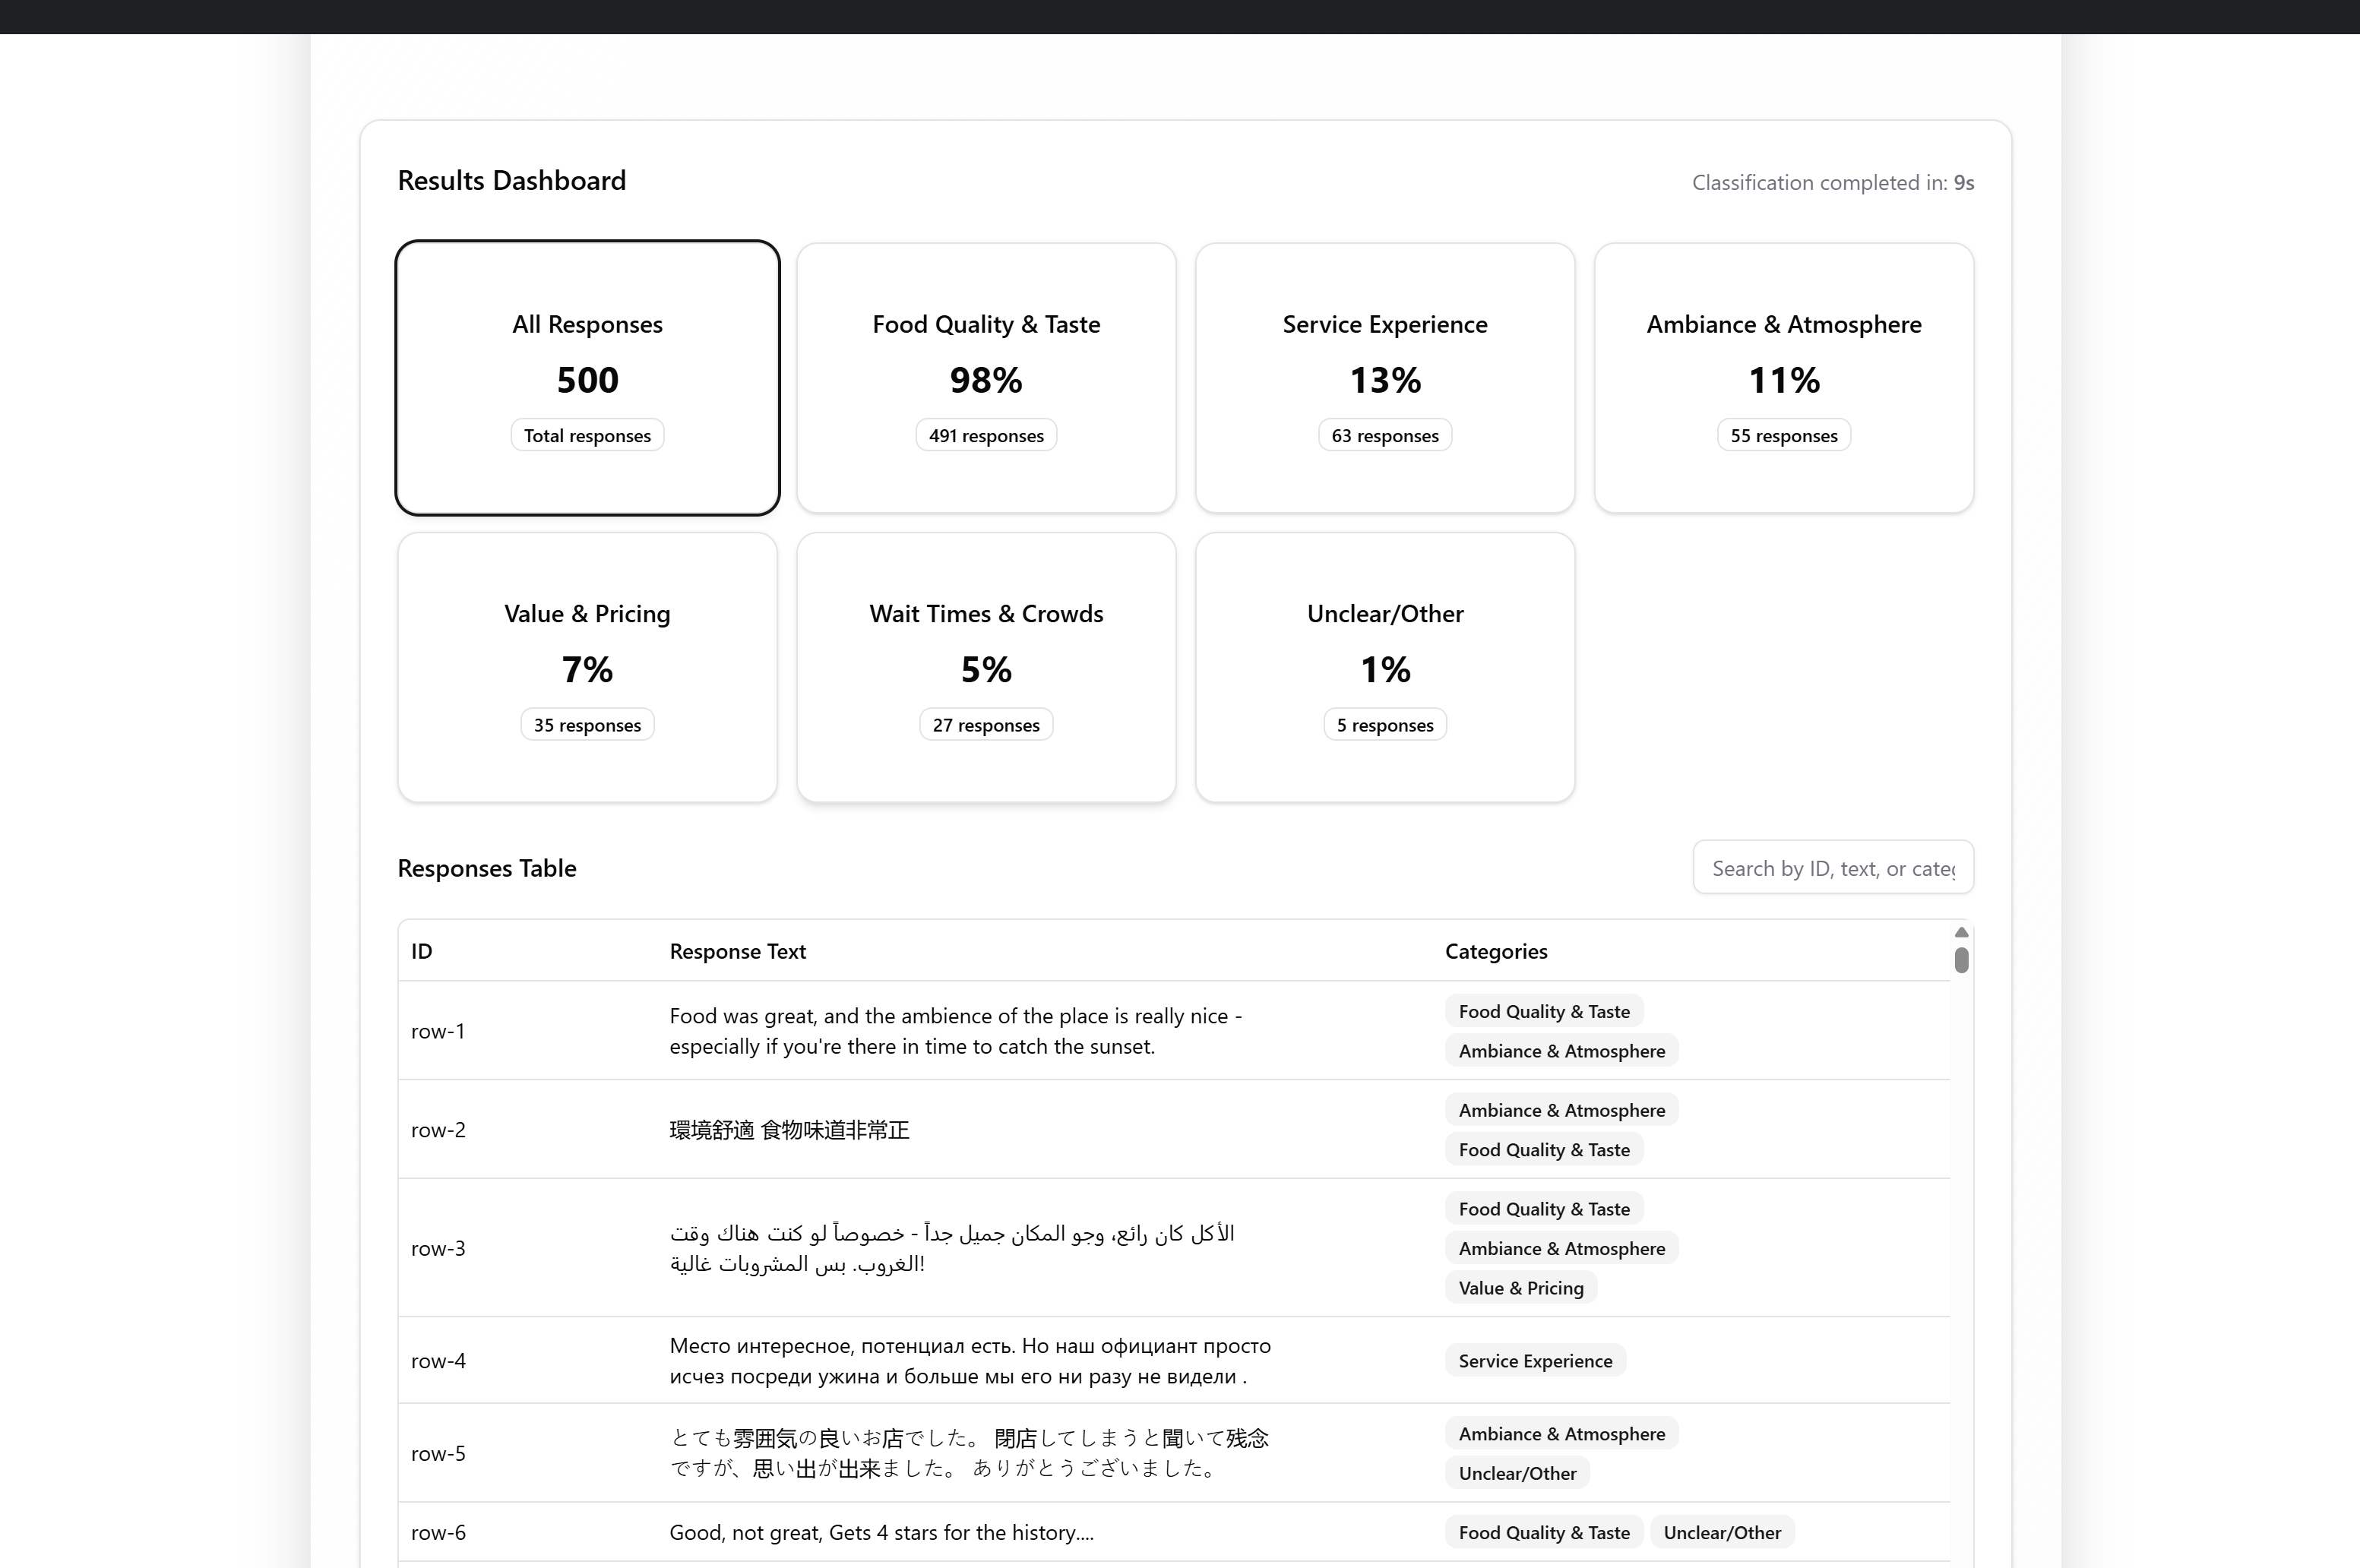
Task: Click the 491 responses badge
Action: (985, 434)
